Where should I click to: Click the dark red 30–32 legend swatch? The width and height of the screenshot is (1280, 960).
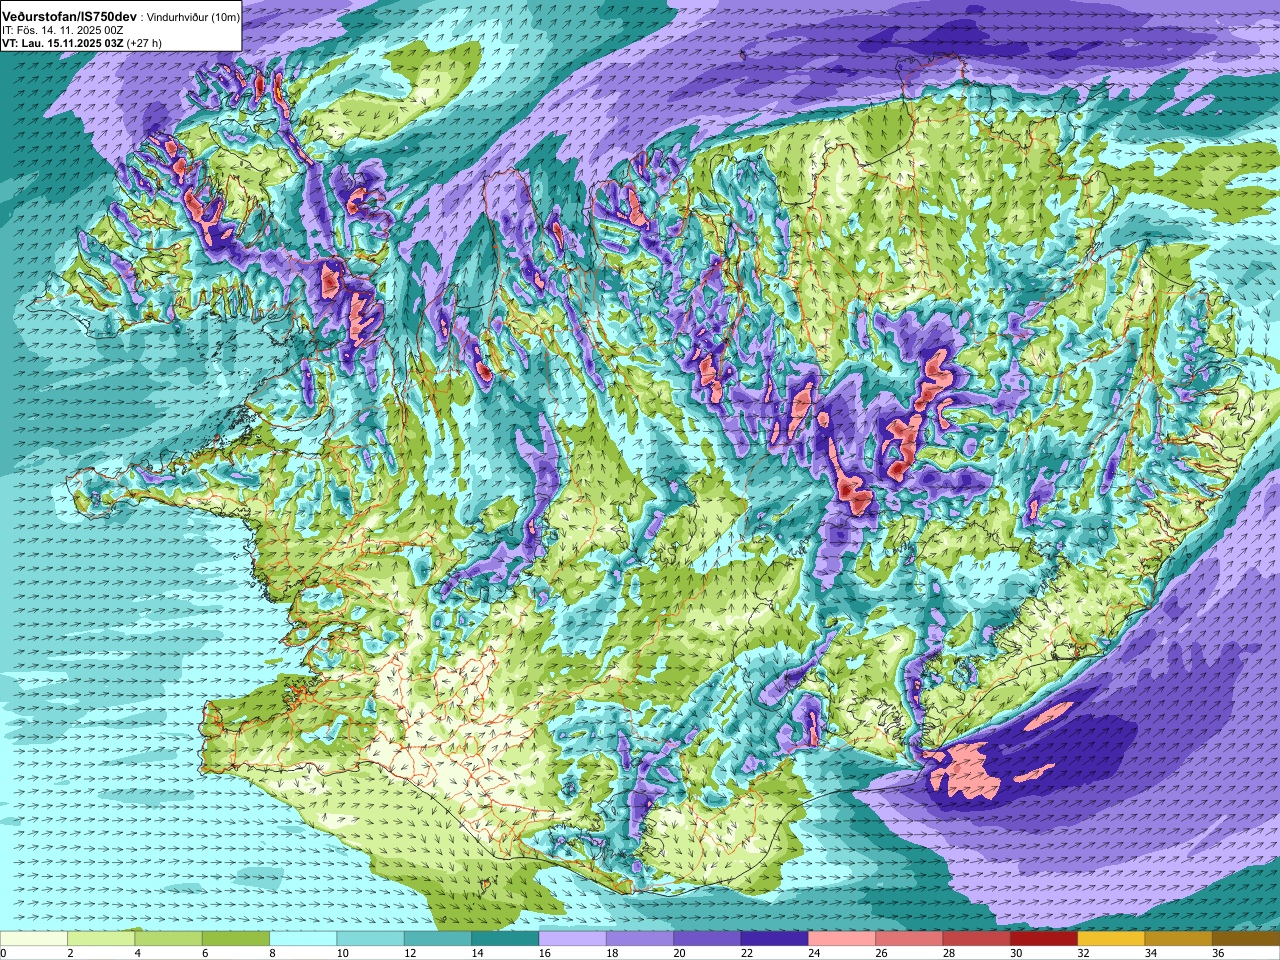(1044, 939)
